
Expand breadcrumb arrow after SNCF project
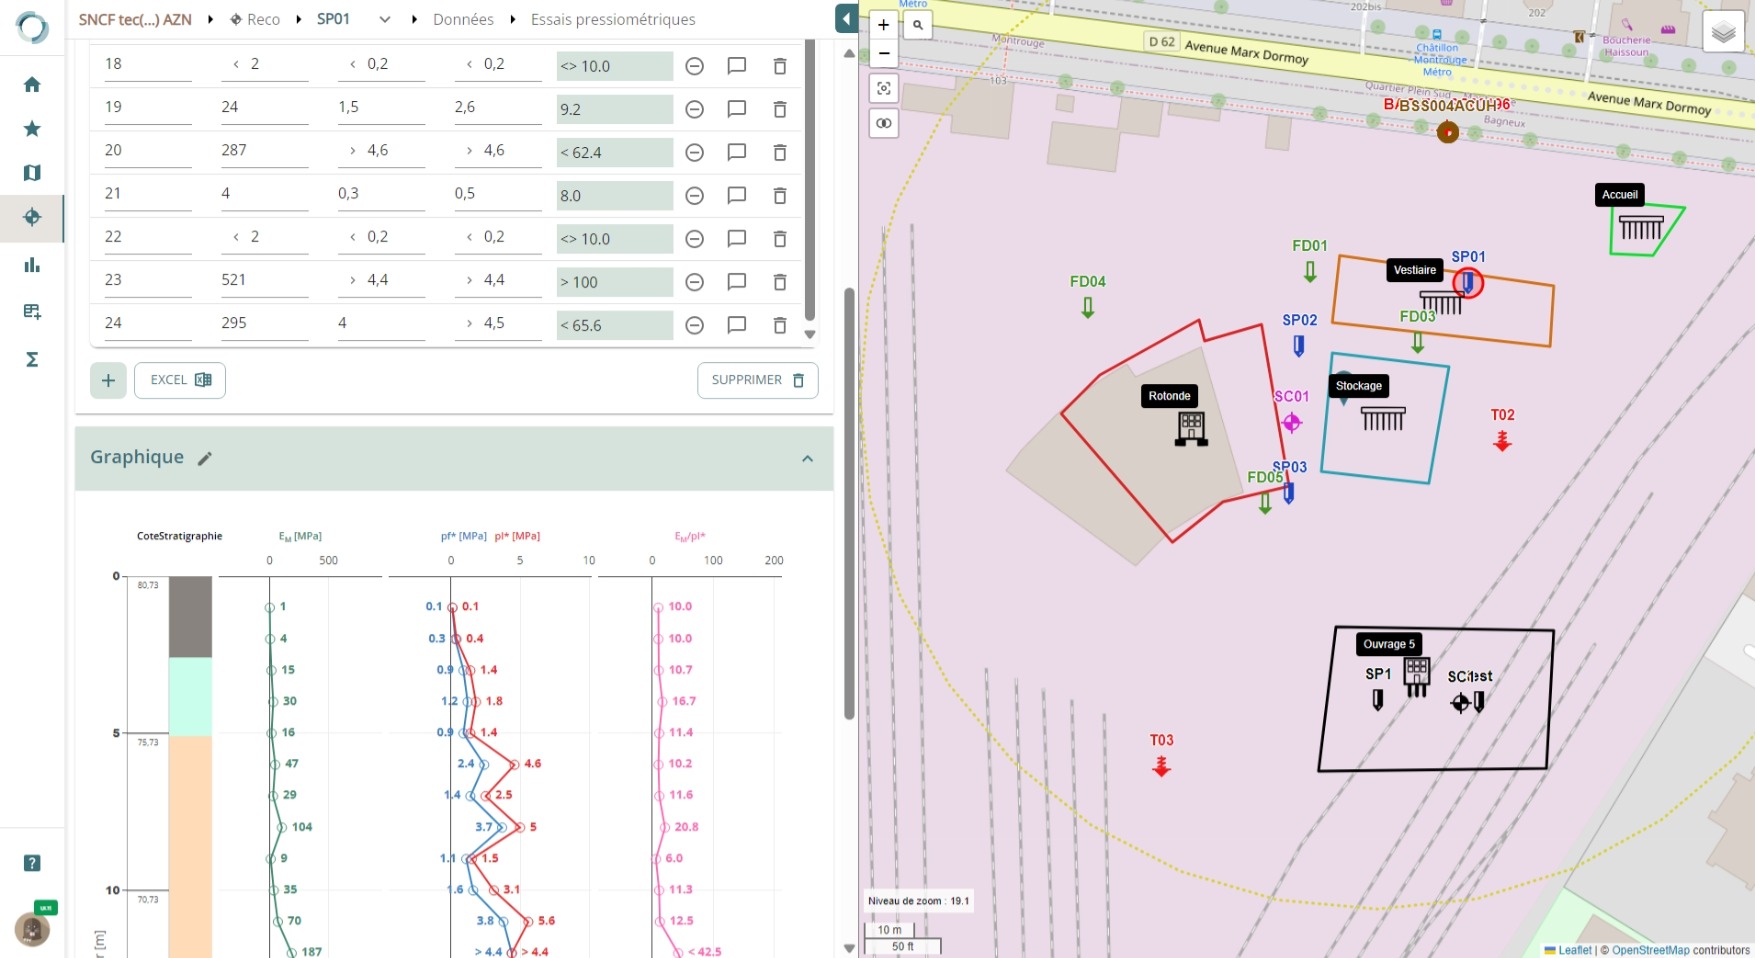[x=211, y=20]
